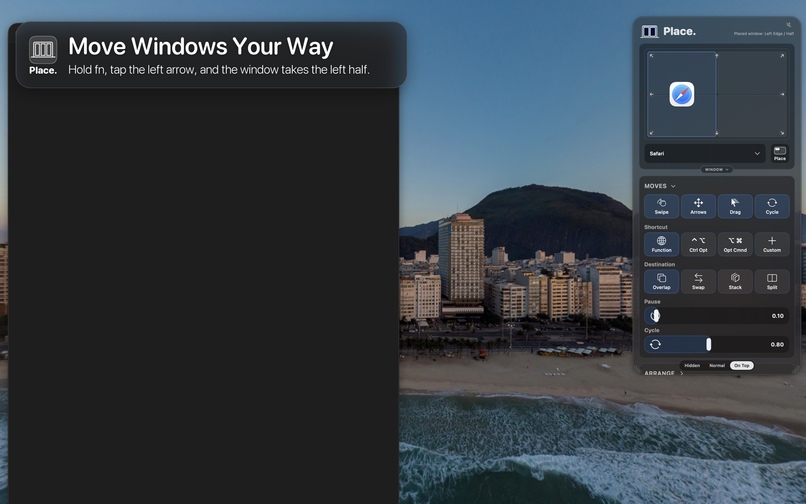Image resolution: width=806 pixels, height=504 pixels.
Task: Click the Place logo in the panel header
Action: 649,32
